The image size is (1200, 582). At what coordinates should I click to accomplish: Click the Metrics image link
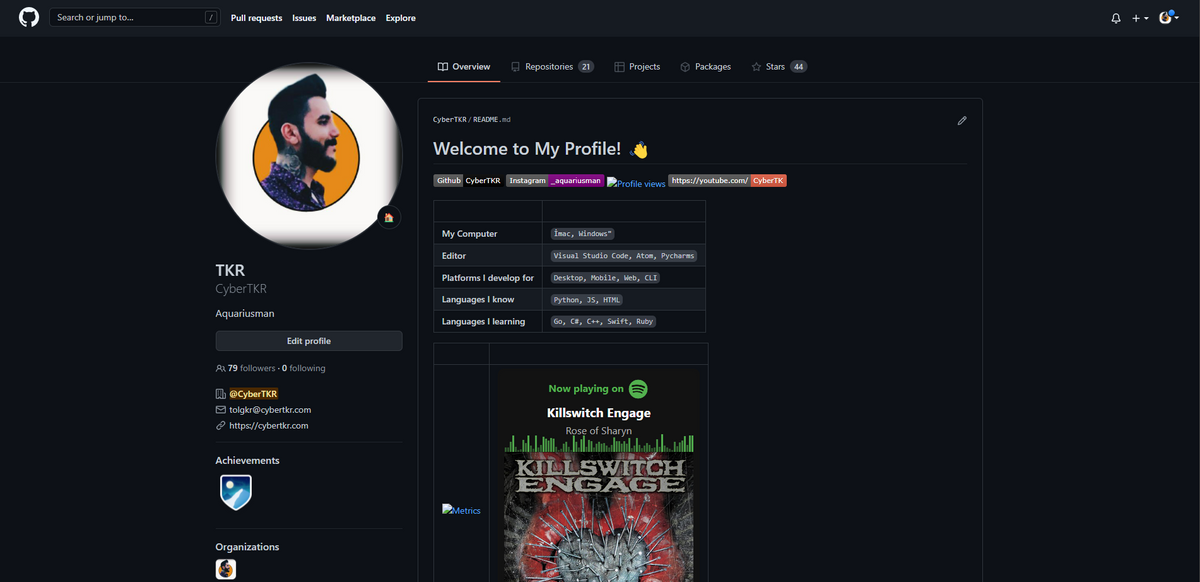pos(461,510)
